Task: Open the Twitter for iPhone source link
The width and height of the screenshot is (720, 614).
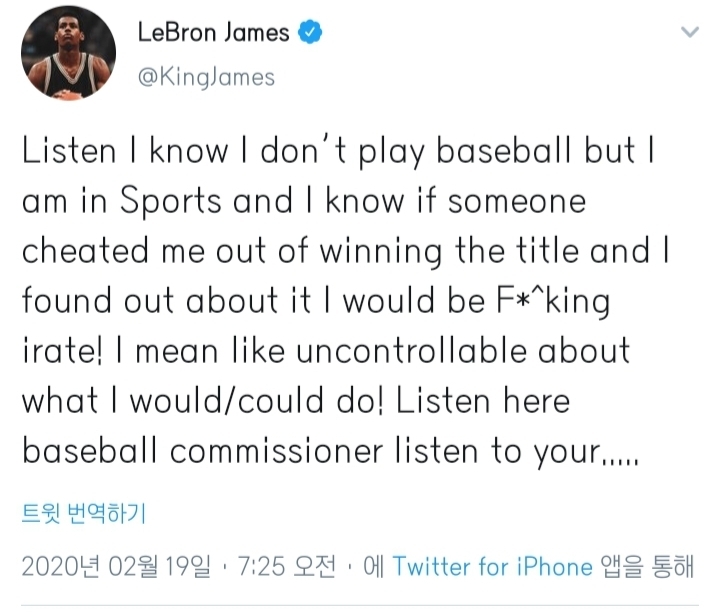Action: tap(493, 566)
